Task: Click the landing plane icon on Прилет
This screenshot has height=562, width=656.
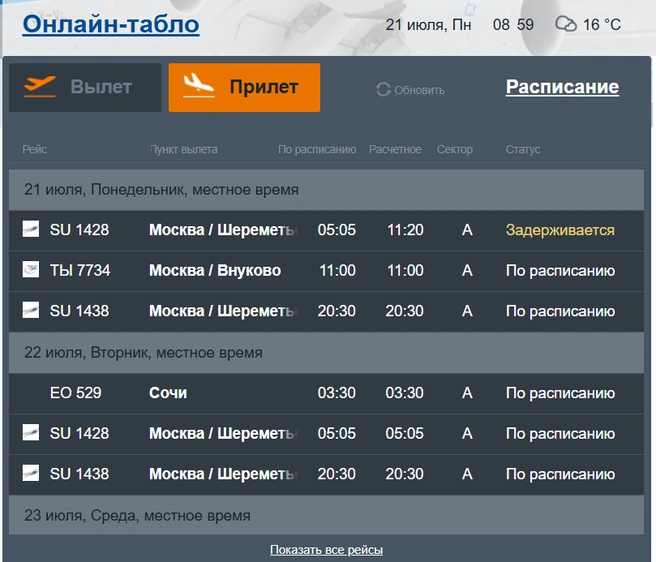Action: click(199, 85)
